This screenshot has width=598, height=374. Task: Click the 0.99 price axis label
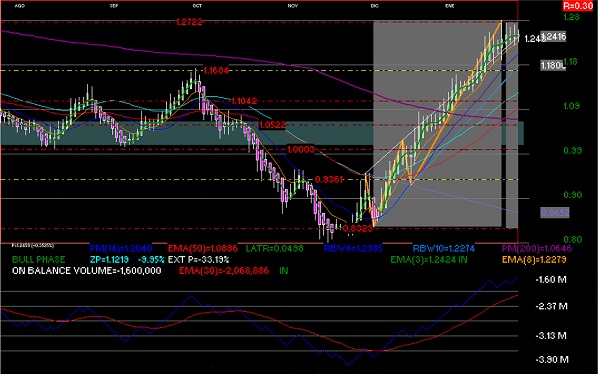[573, 151]
